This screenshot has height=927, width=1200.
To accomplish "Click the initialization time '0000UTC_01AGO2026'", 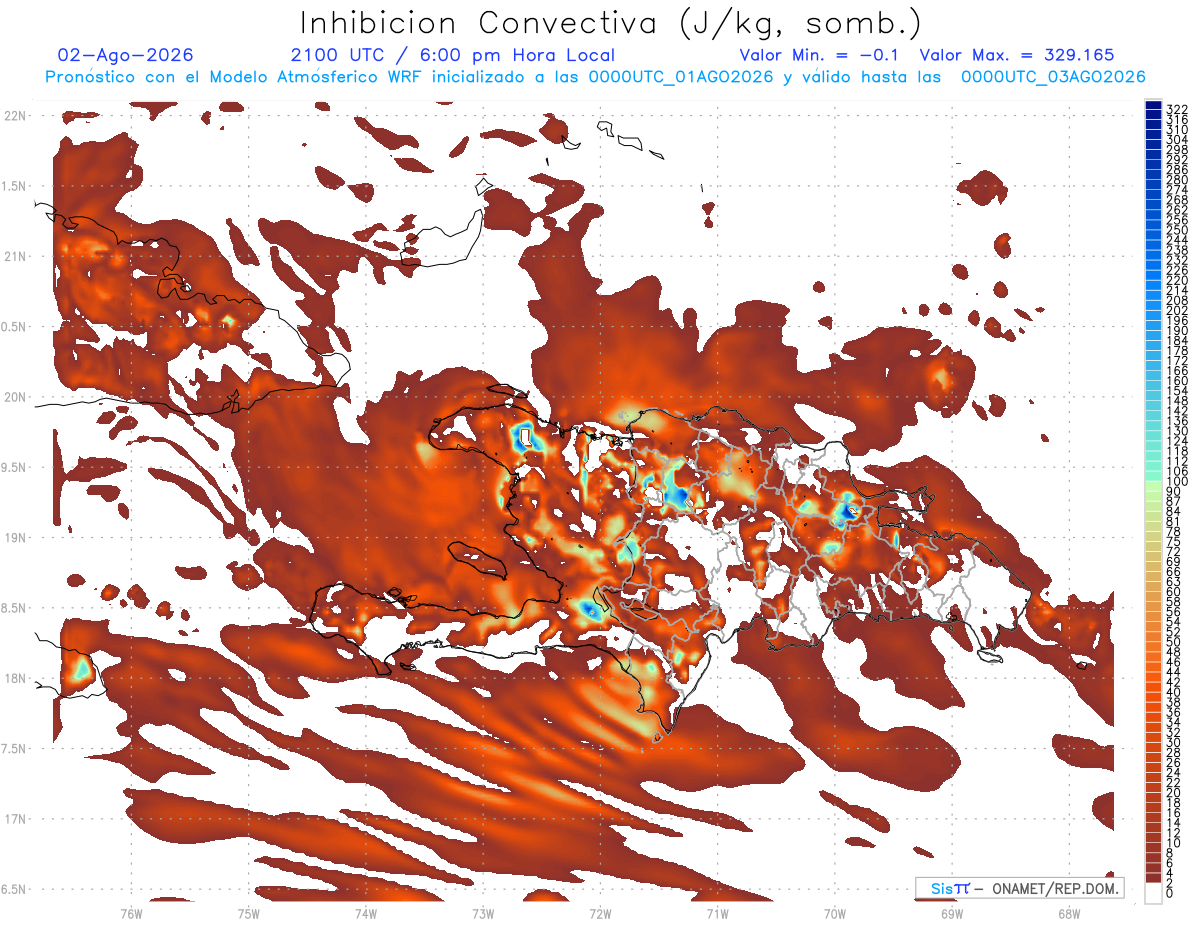I will (x=681, y=77).
